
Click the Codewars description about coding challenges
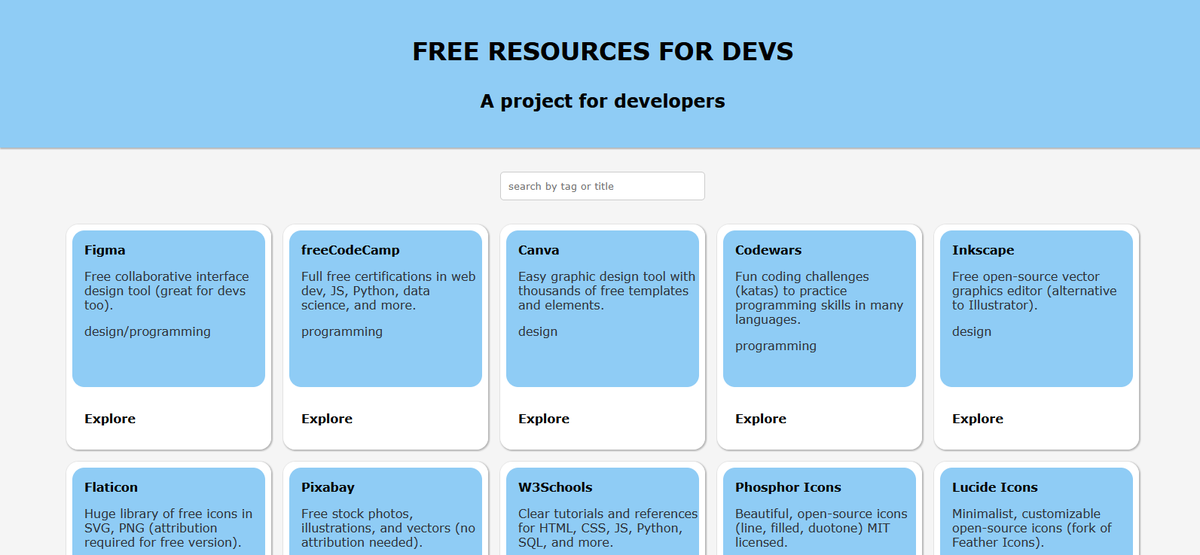point(819,298)
